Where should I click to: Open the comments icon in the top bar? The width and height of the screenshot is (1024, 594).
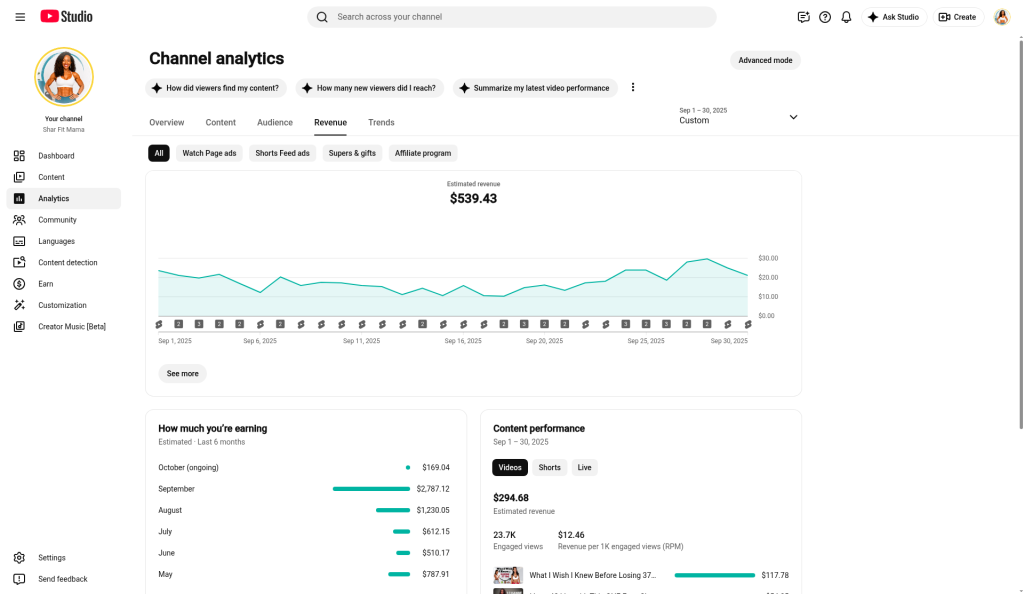tap(803, 17)
